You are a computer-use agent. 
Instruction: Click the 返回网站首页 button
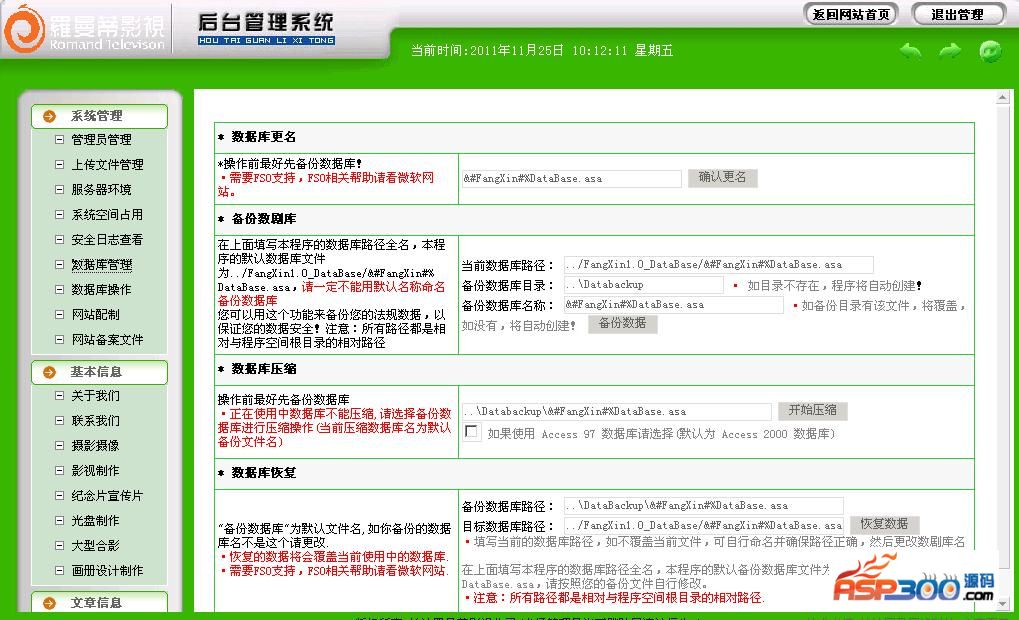point(851,14)
